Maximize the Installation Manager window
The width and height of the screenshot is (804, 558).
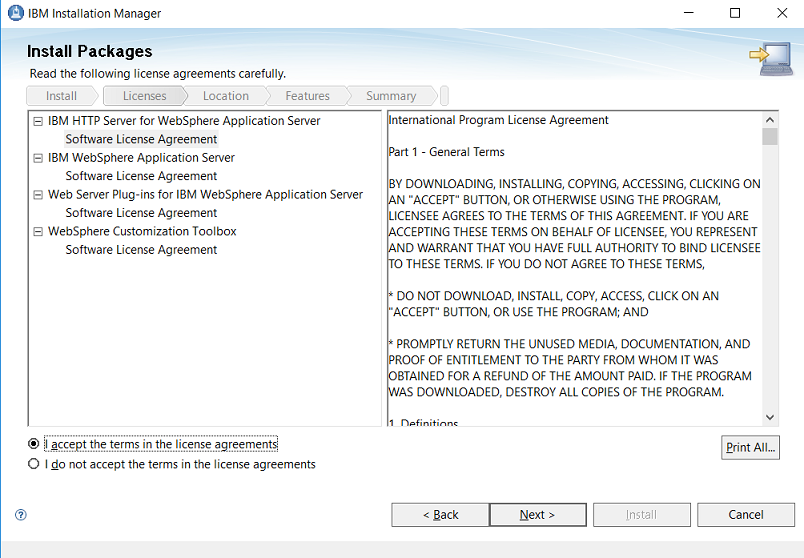coord(735,13)
